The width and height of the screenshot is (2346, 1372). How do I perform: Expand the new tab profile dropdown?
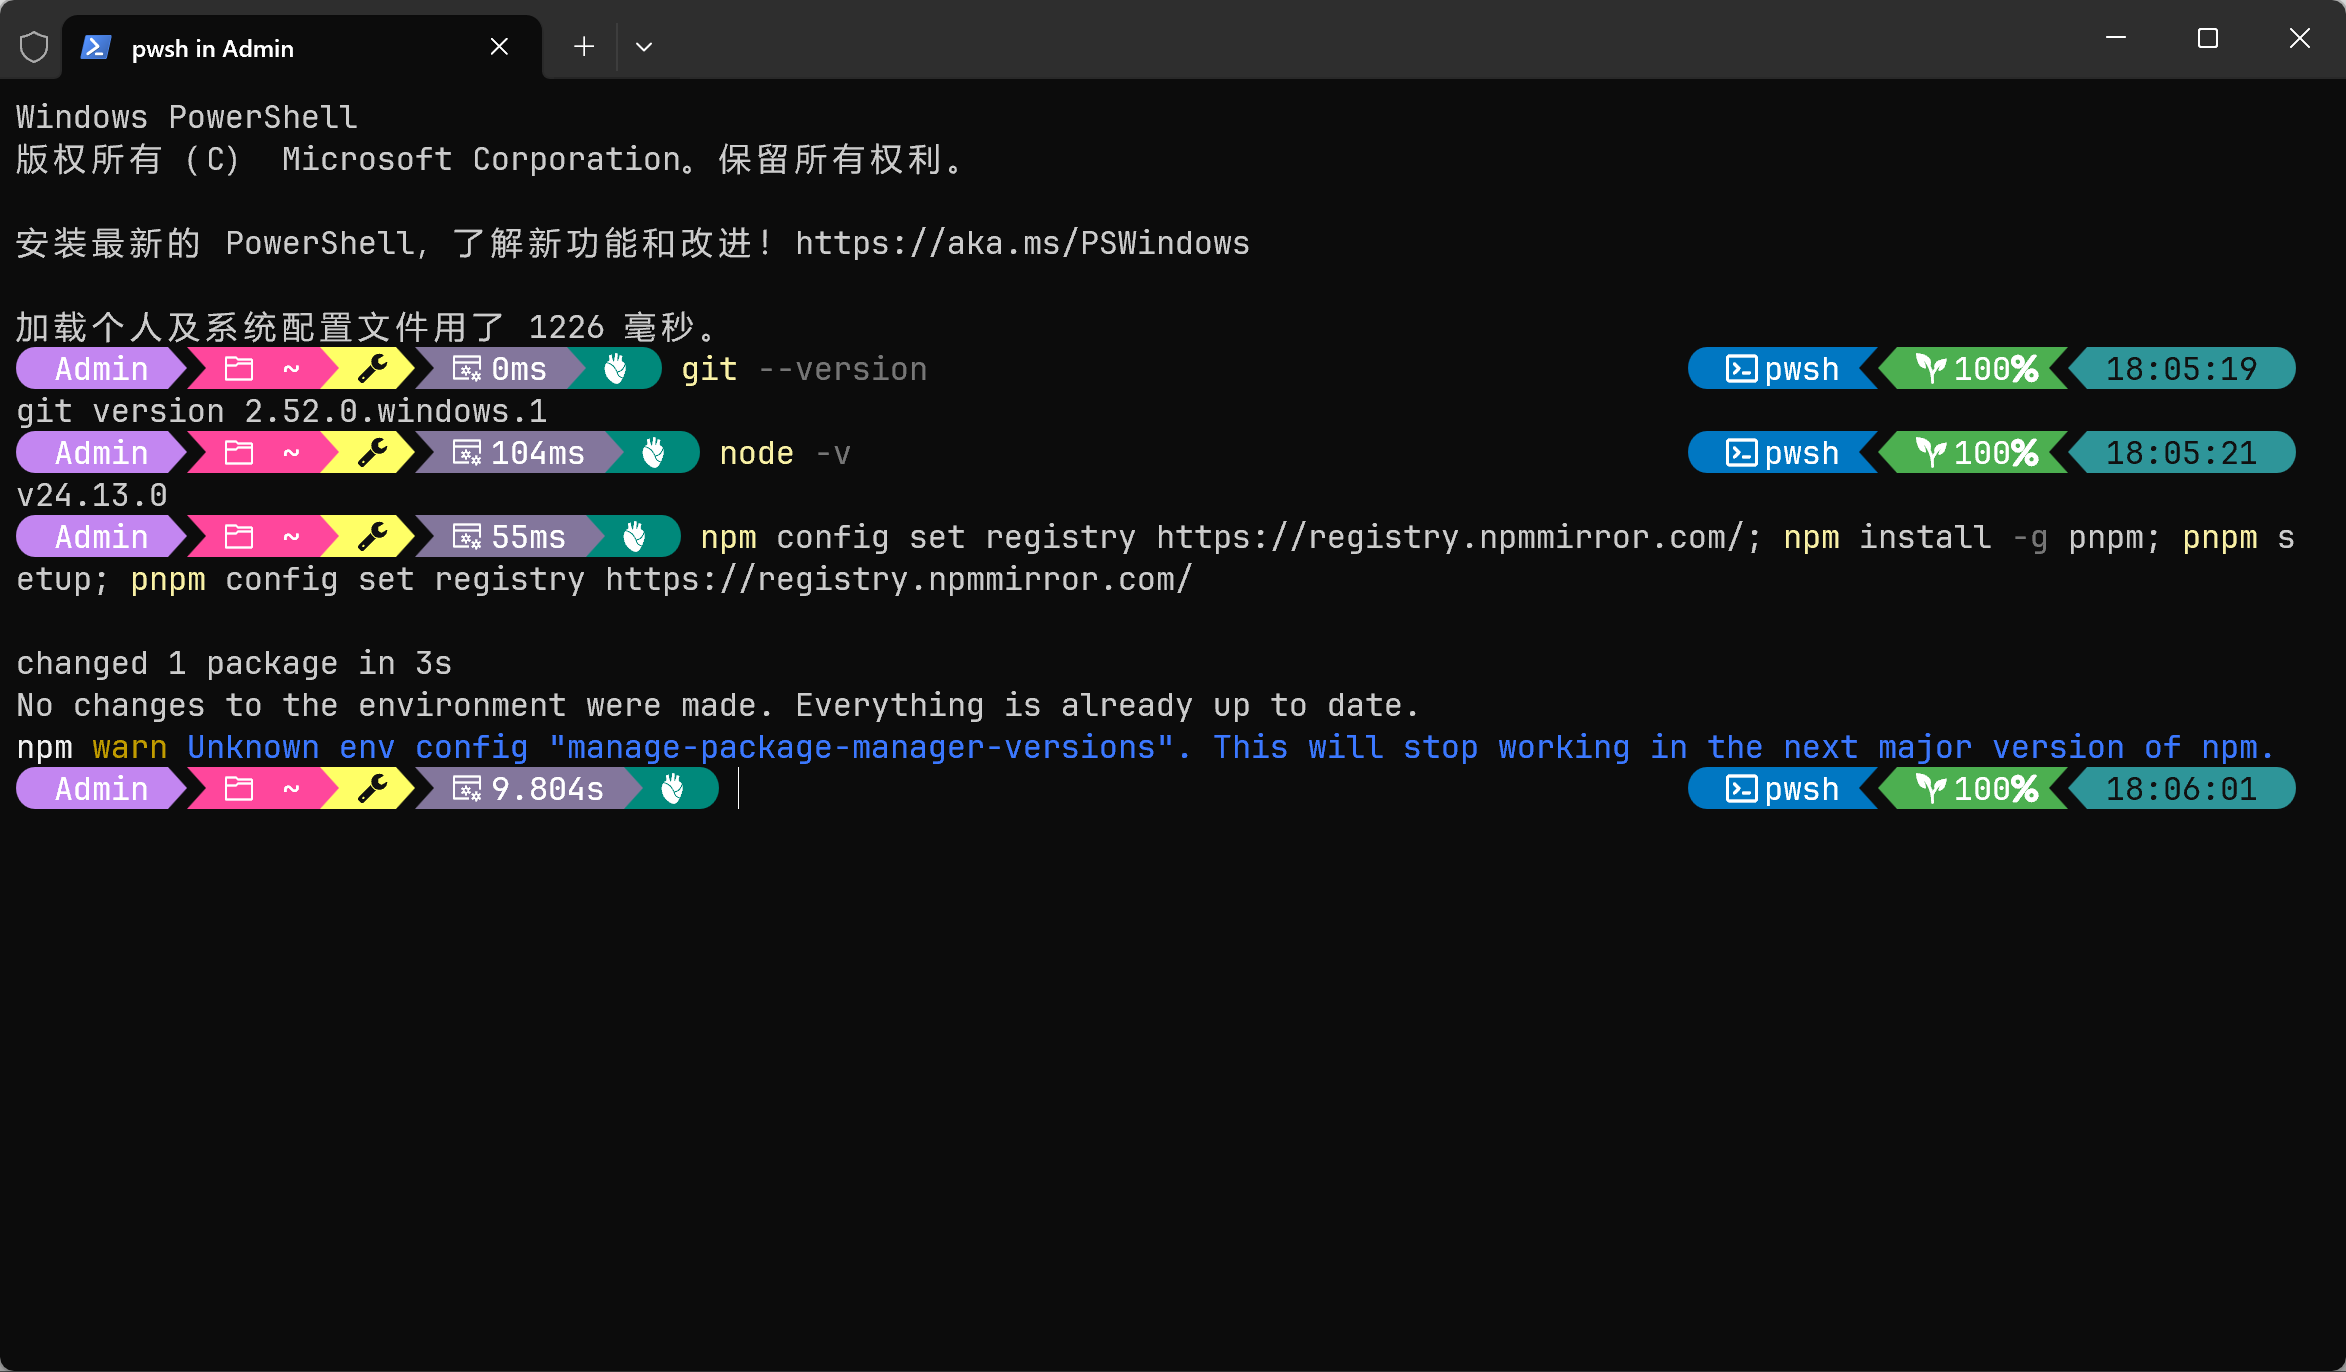pyautogui.click(x=644, y=47)
